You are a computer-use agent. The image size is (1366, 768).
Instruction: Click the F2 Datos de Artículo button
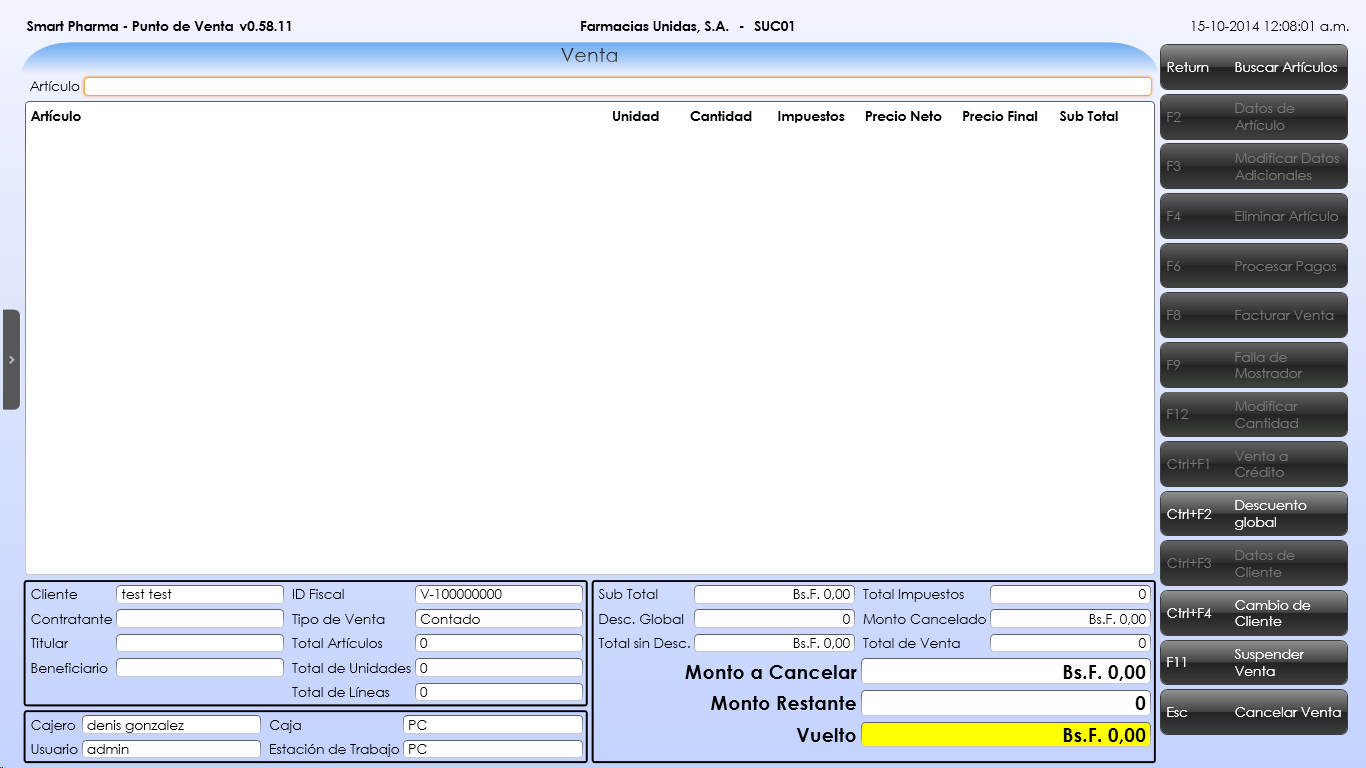[1253, 117]
